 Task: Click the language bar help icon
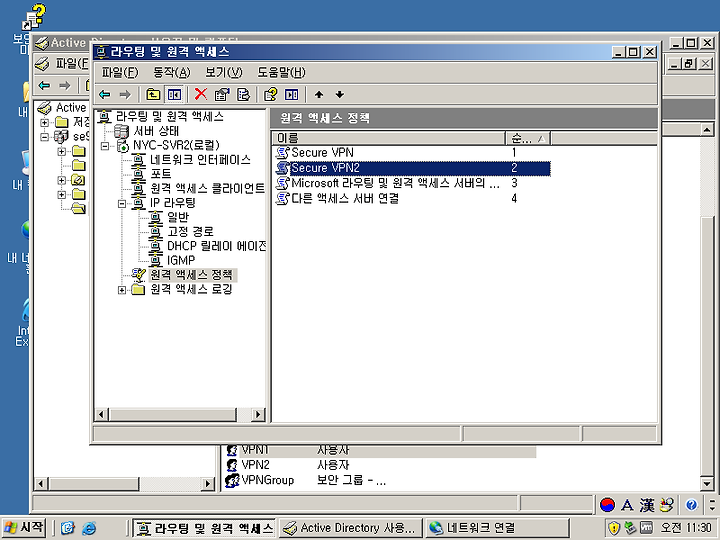pyautogui.click(x=691, y=505)
